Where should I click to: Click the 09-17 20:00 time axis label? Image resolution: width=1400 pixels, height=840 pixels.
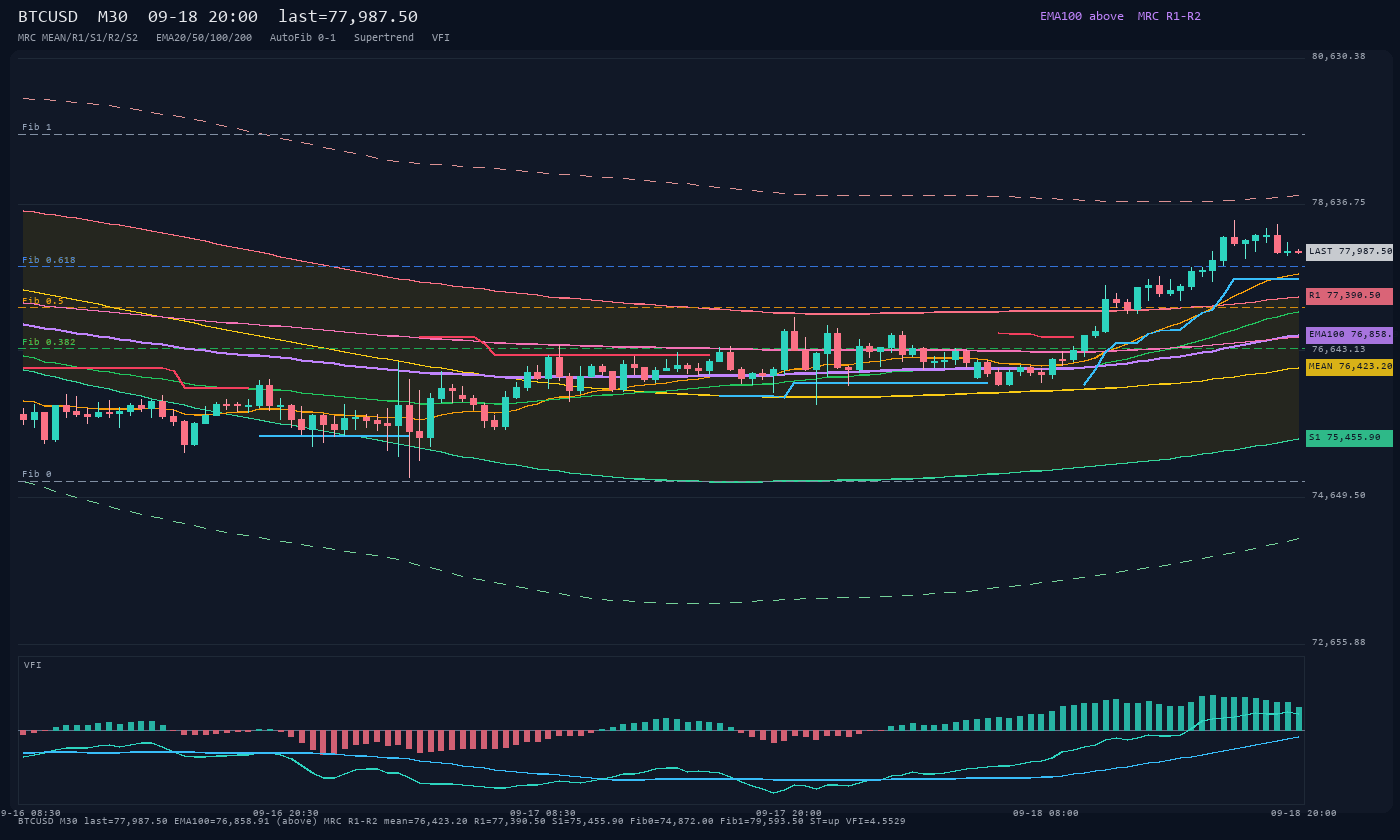click(789, 813)
